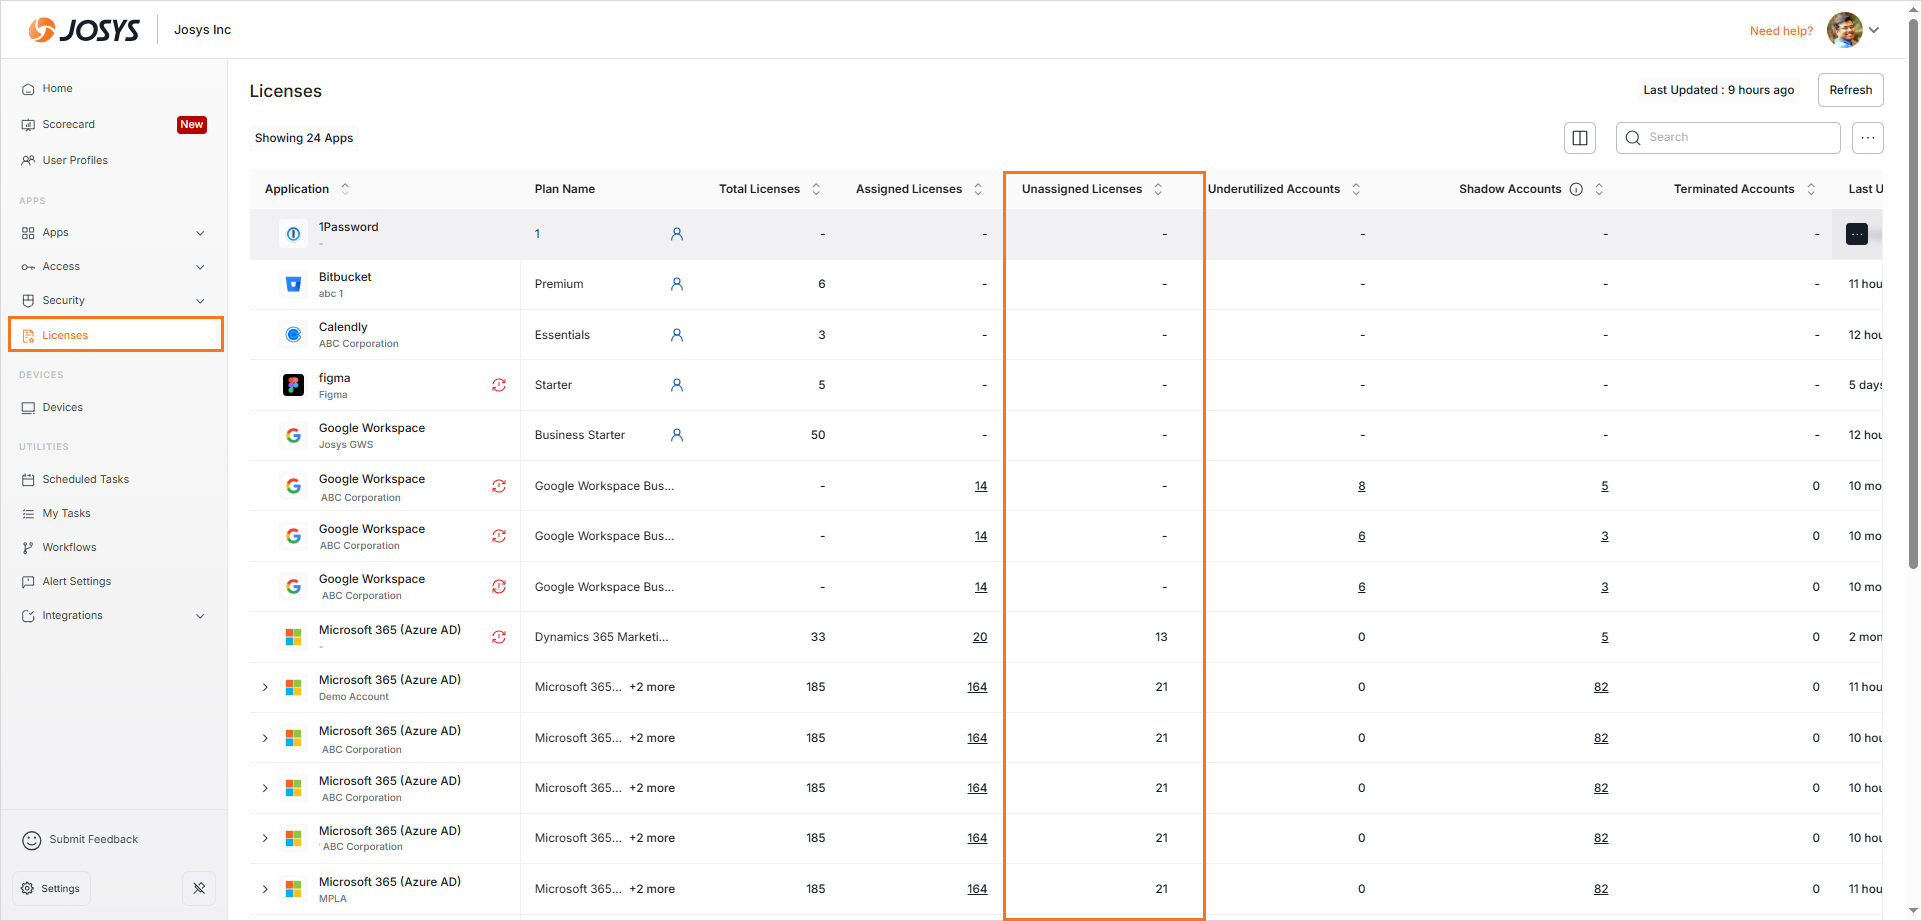1922x921 pixels.
Task: Sort by Underutilized Accounts column
Action: (1356, 189)
